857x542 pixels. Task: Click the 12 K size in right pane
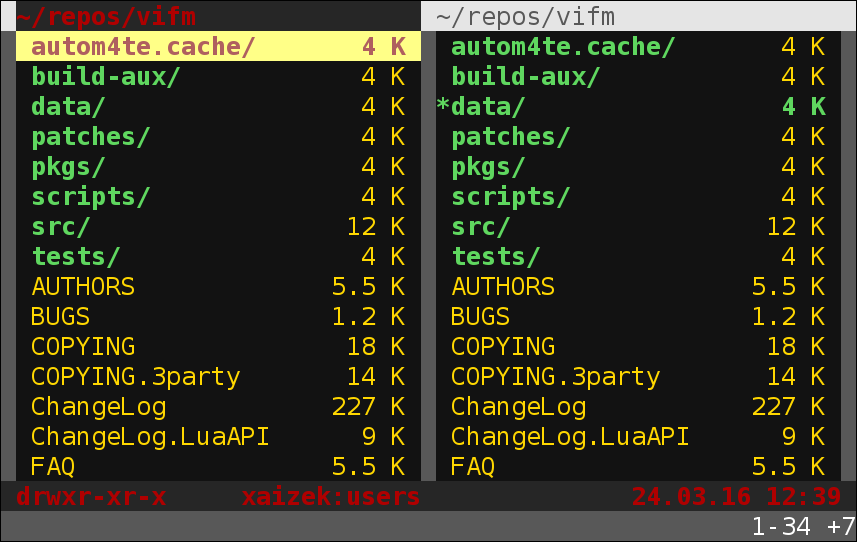796,227
